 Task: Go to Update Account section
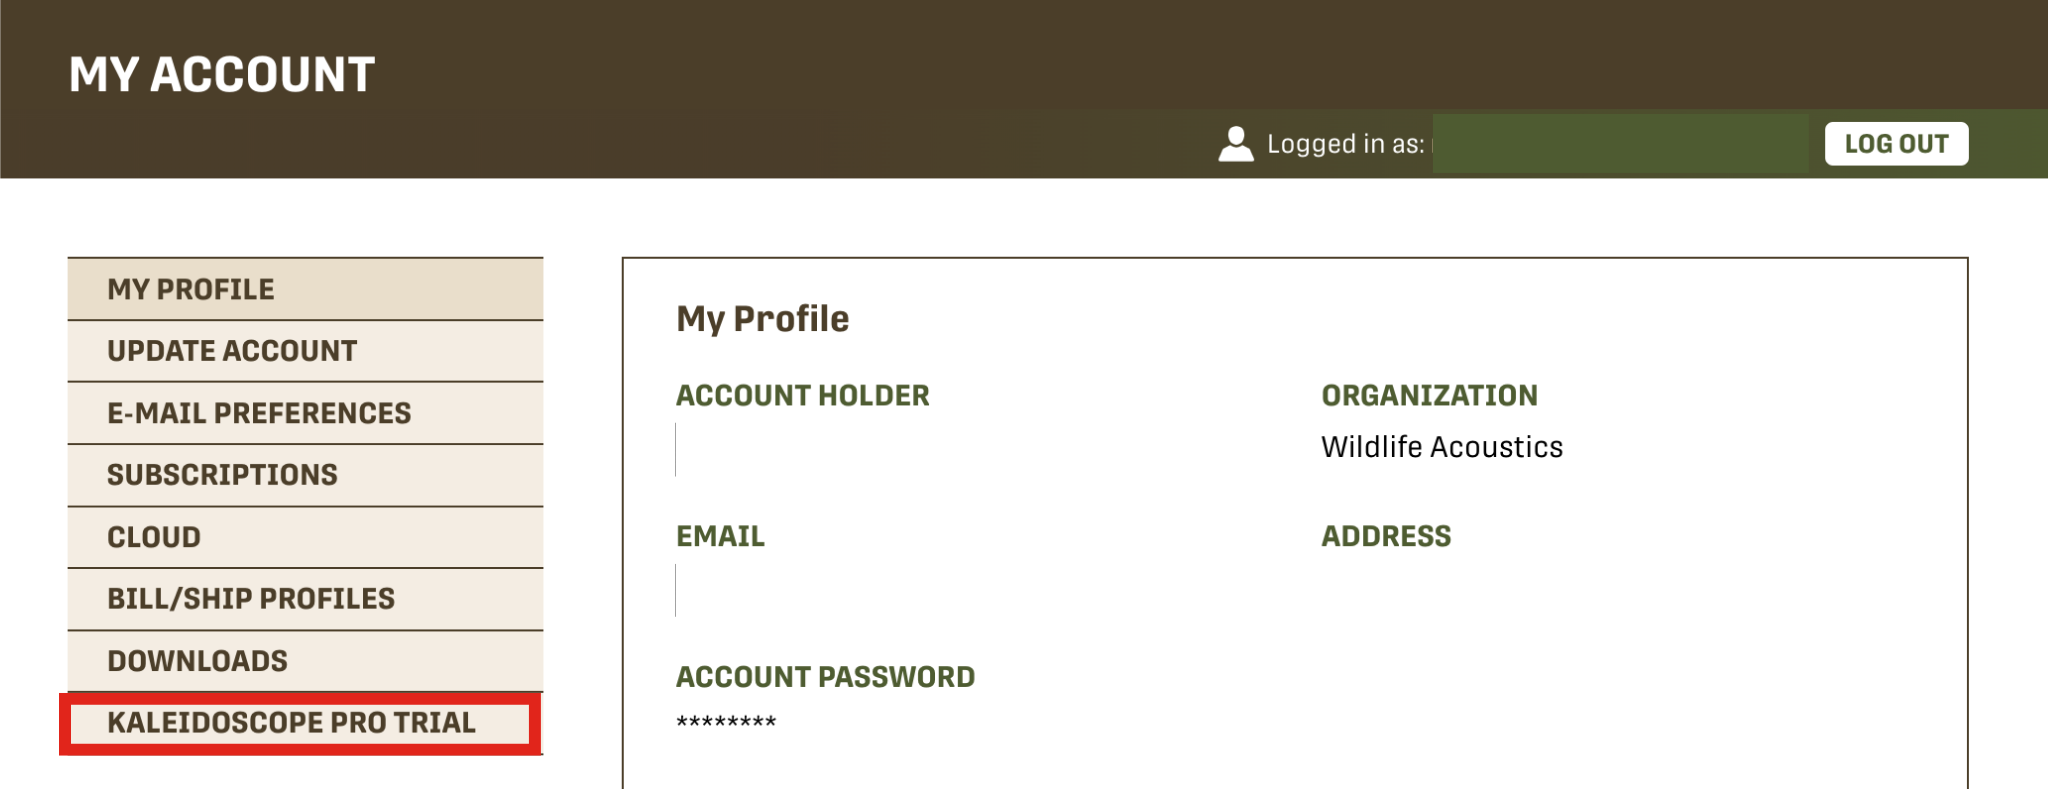pos(305,351)
